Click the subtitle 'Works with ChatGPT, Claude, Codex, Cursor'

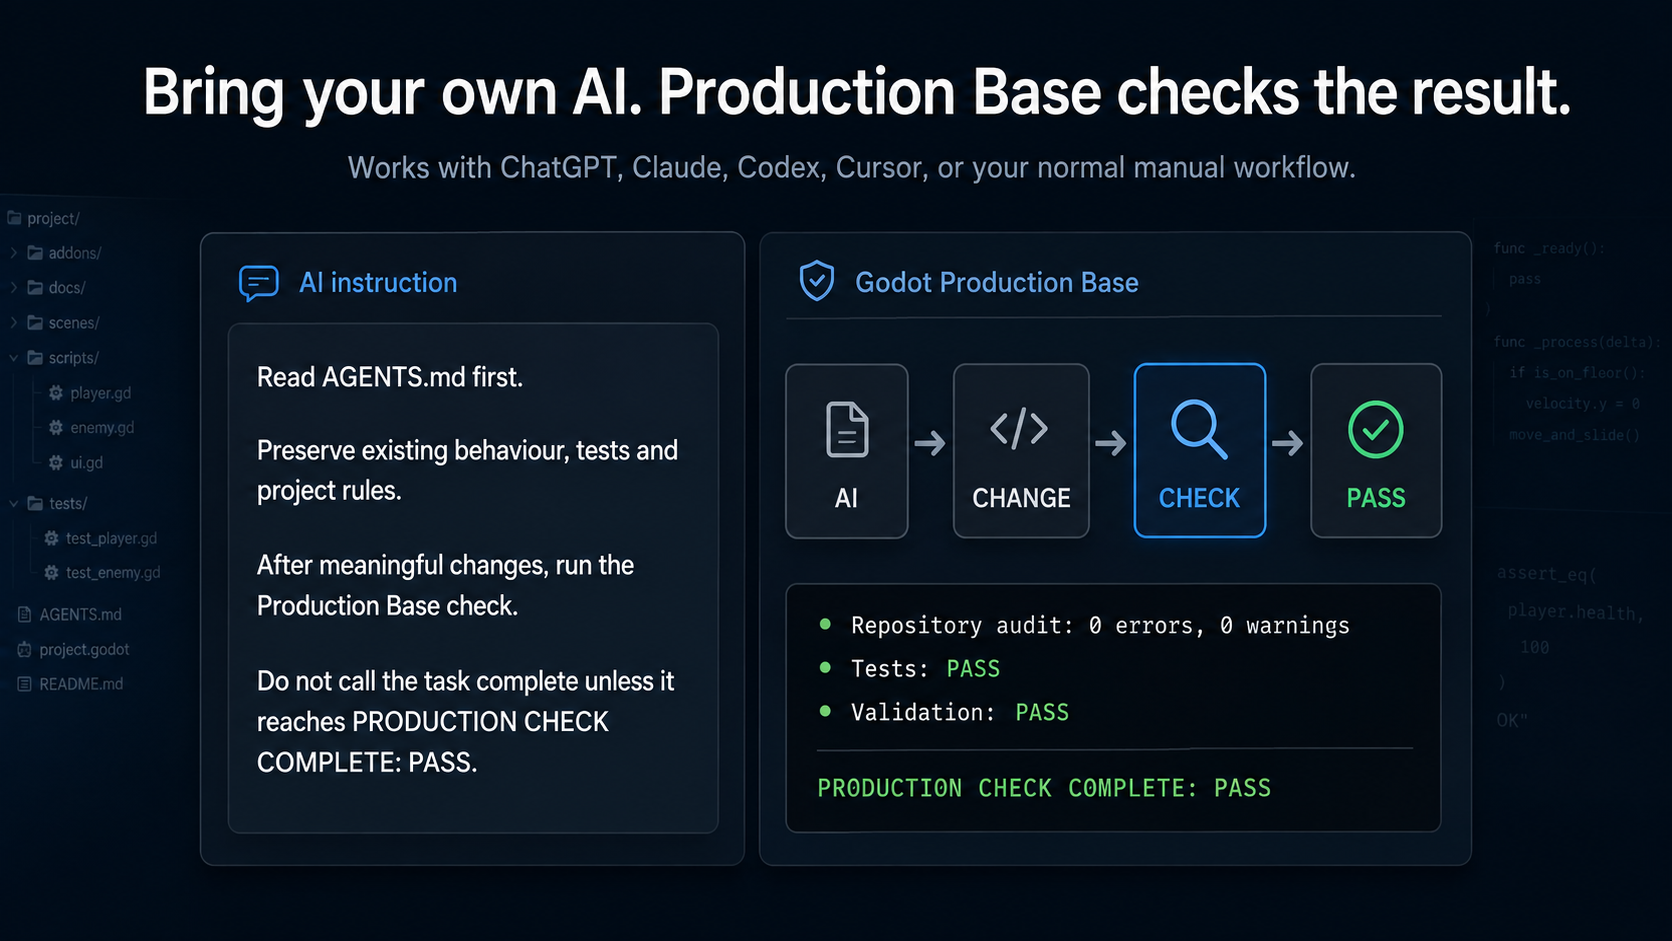click(x=636, y=167)
